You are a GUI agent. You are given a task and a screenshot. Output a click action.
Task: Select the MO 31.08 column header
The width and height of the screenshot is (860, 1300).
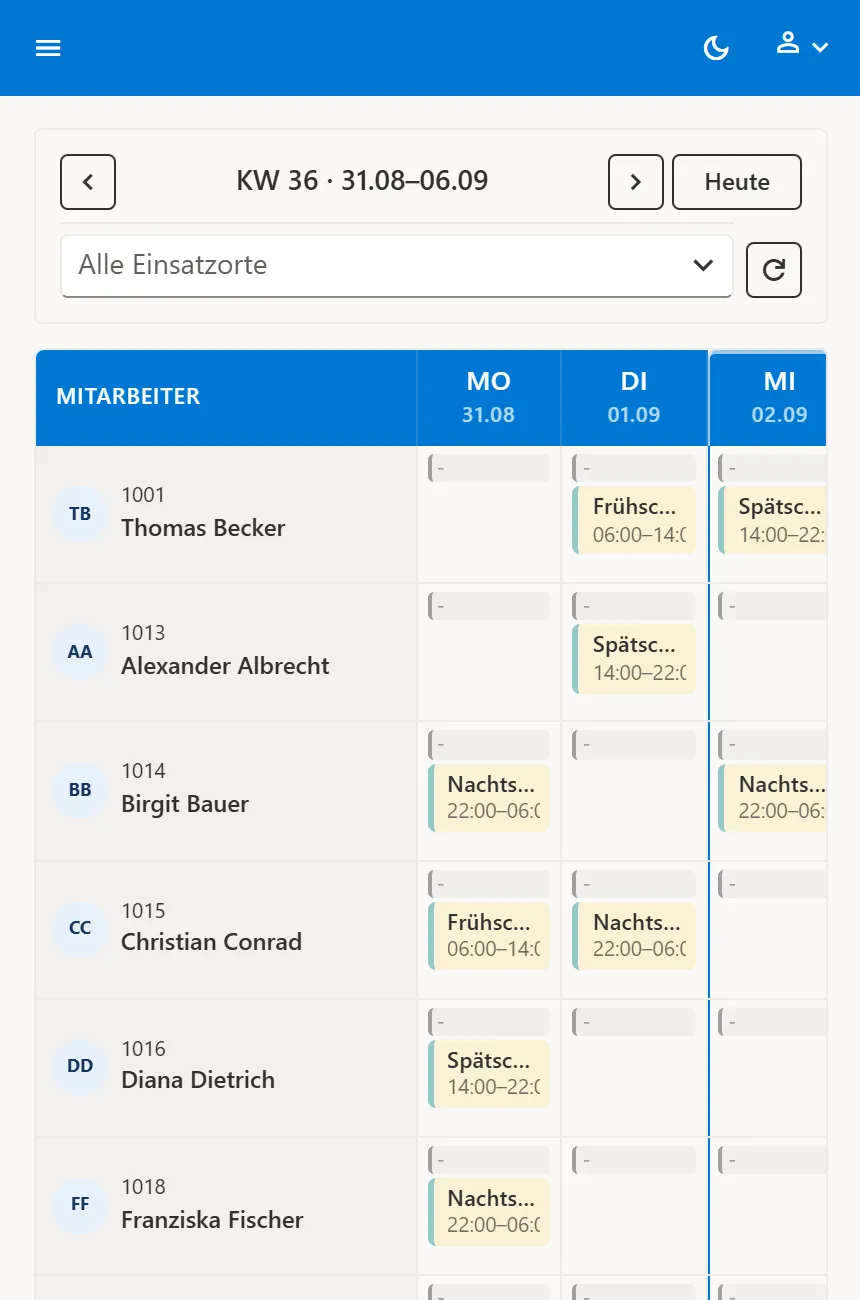[488, 397]
